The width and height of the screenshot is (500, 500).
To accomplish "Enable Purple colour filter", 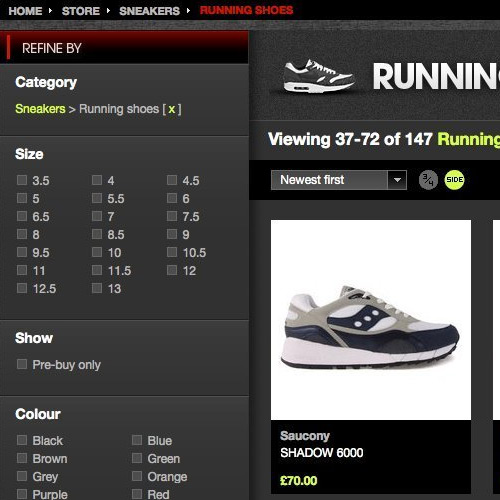I will (x=22, y=494).
